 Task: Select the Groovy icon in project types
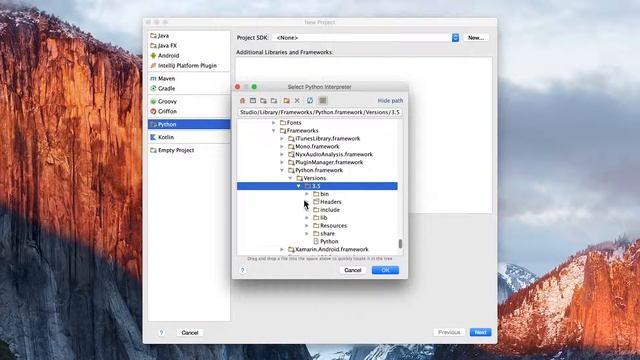click(153, 101)
